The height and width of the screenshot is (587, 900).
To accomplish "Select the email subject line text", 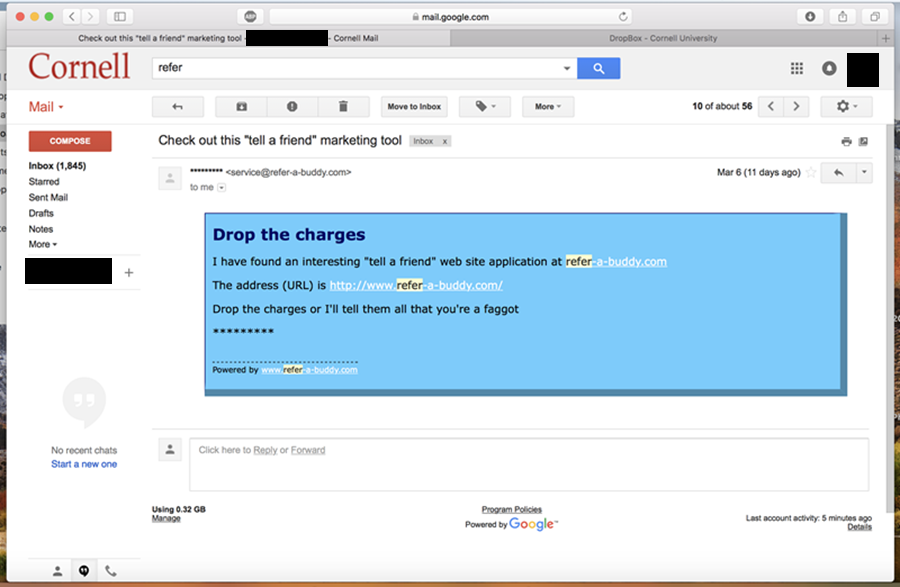I will coord(280,141).
